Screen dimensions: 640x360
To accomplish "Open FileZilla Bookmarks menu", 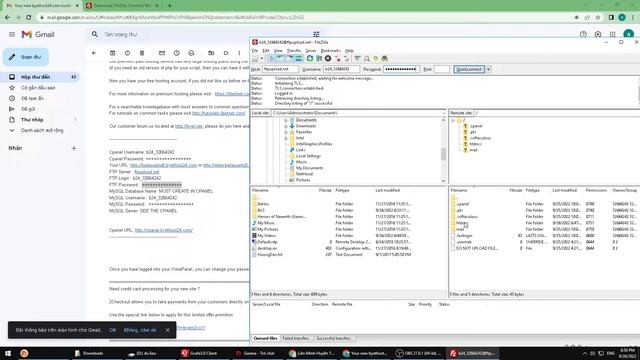I will [x=331, y=51].
